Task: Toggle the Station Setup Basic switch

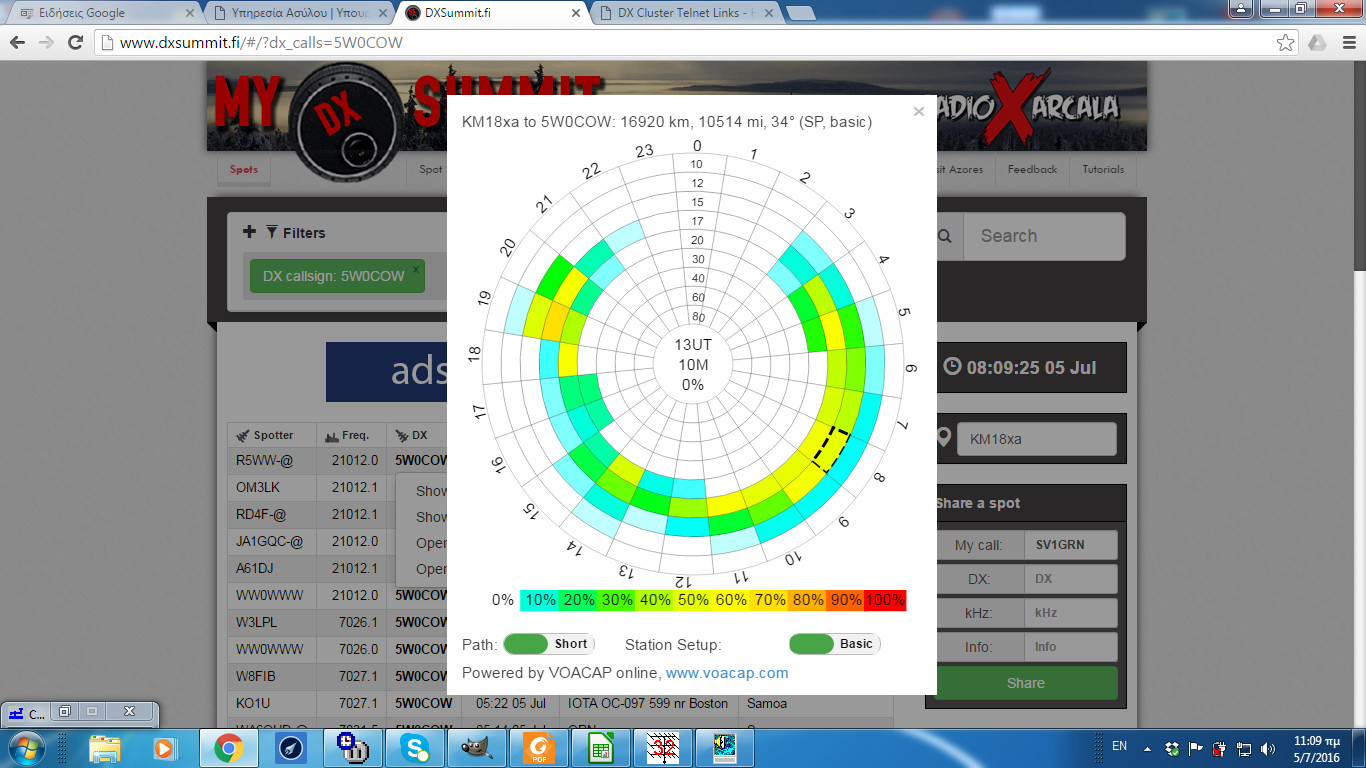Action: pos(835,644)
